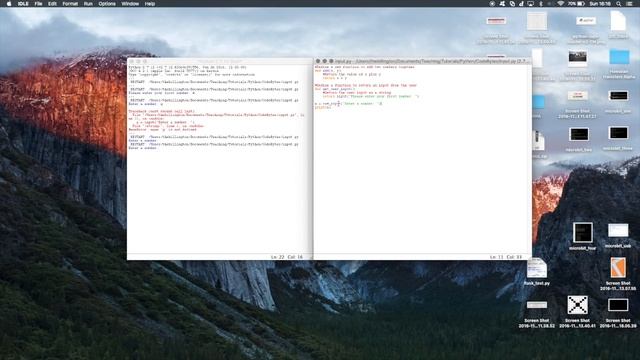Screen dimensions: 640x360
Task: Open the Edit menu
Action: 52,4
